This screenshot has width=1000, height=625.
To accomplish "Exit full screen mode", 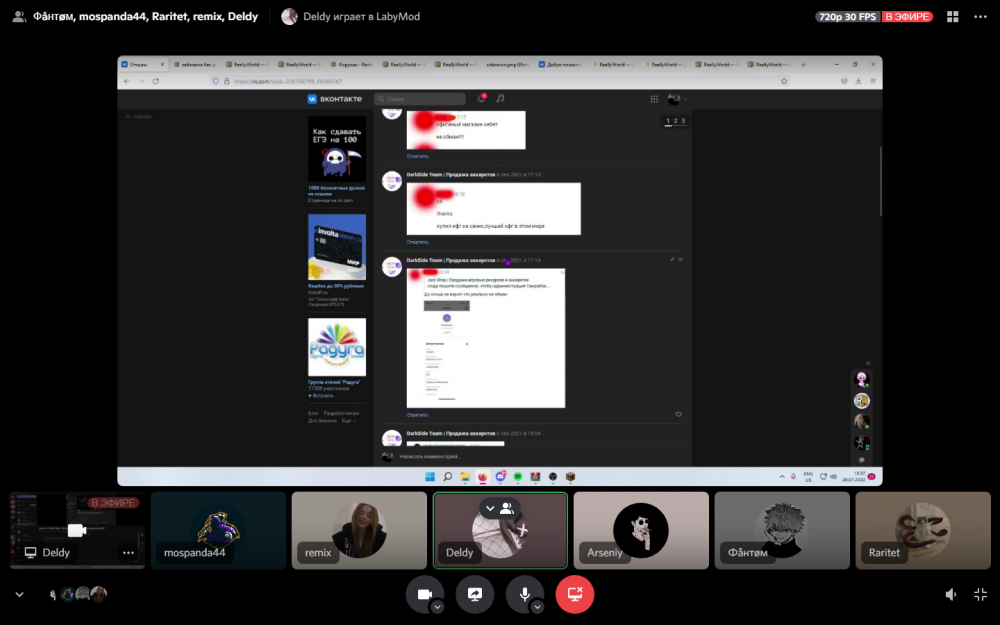I will 980,594.
